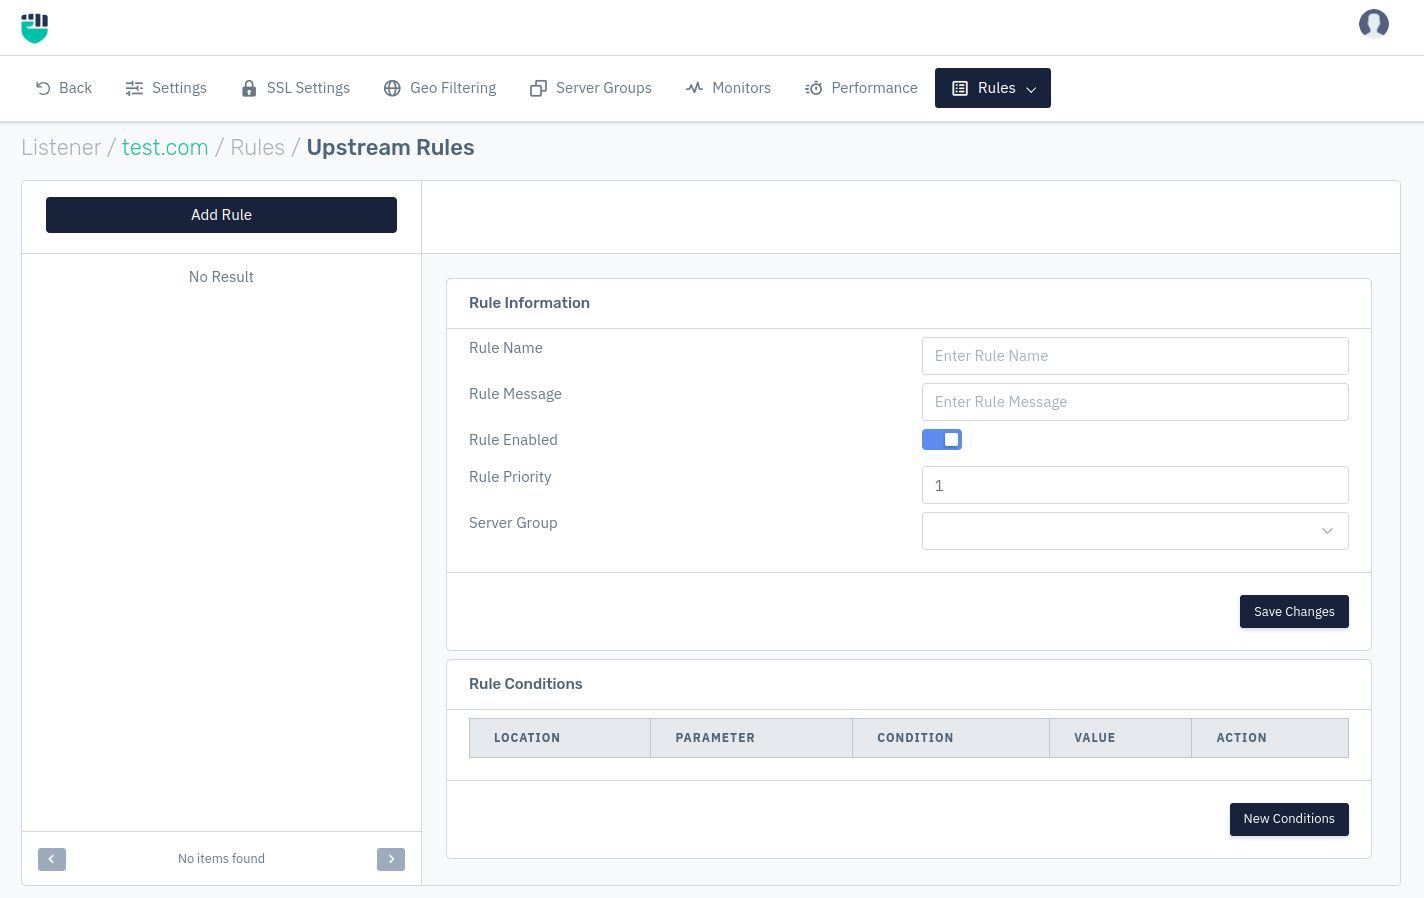Click the test.com breadcrumb link
This screenshot has height=898, width=1424.
(165, 147)
